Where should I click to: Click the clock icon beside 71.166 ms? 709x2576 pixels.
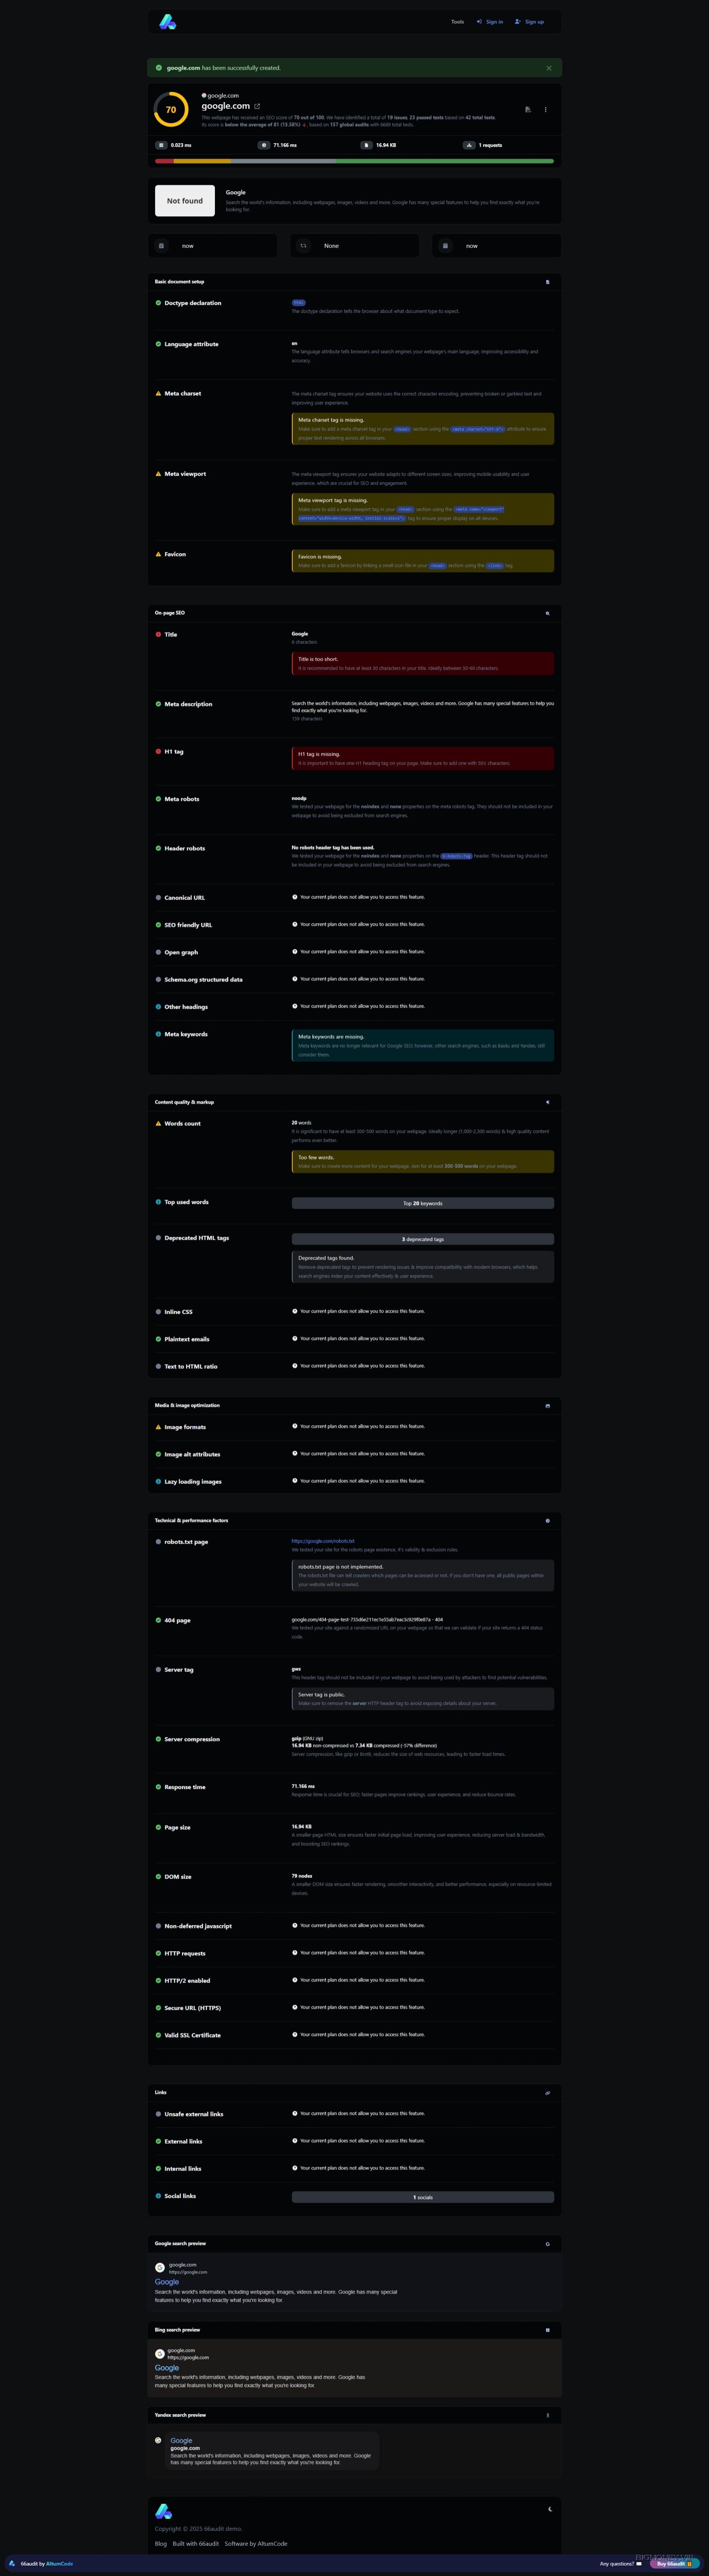click(264, 145)
